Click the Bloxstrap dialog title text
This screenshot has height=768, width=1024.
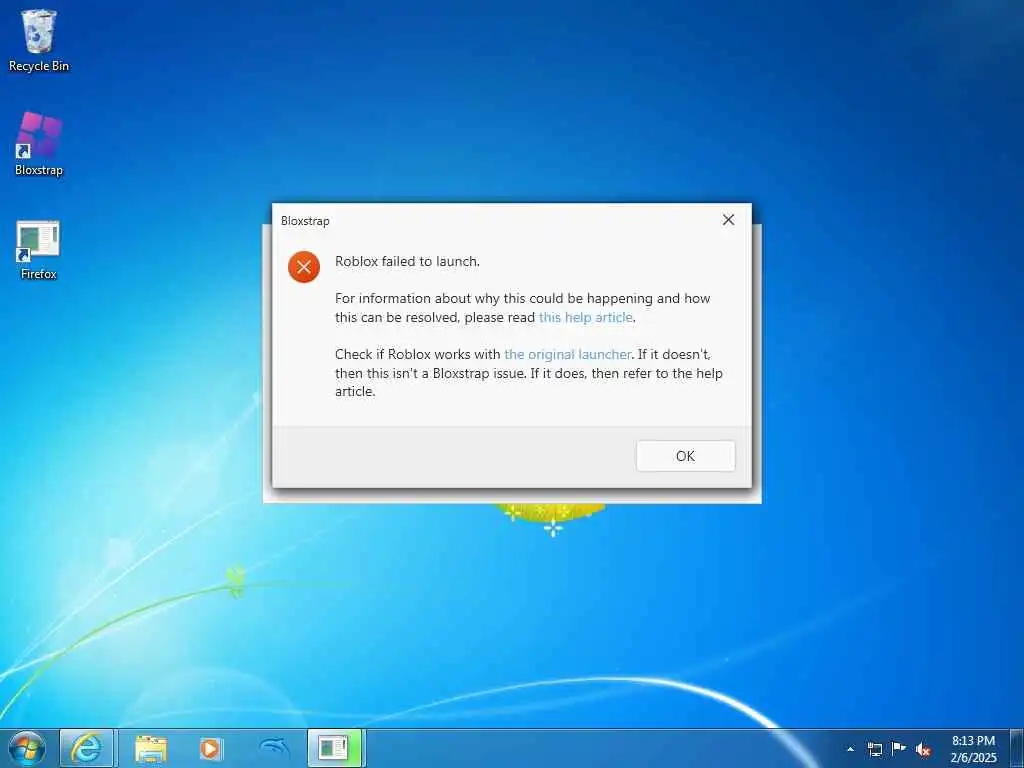[305, 221]
